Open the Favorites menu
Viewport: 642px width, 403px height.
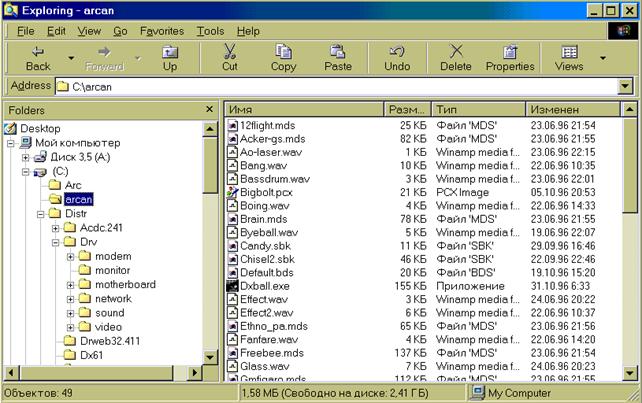(x=161, y=31)
